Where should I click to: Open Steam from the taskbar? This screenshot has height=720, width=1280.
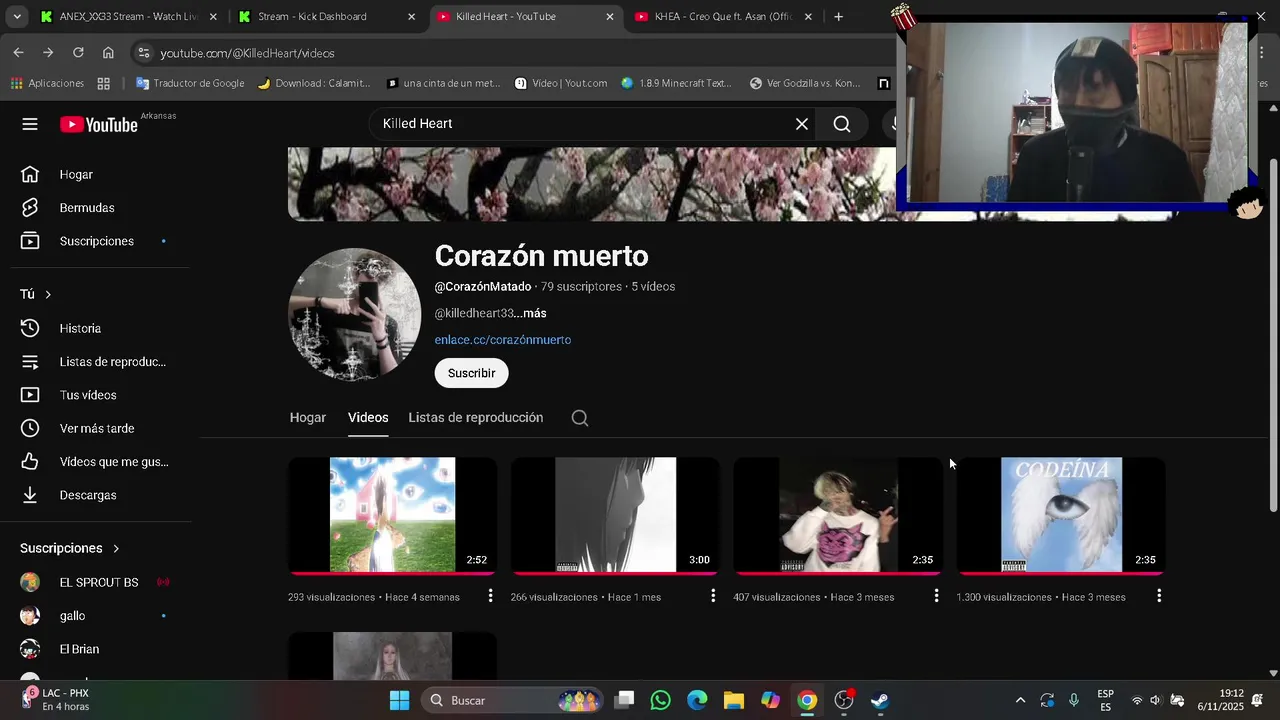(x=880, y=700)
